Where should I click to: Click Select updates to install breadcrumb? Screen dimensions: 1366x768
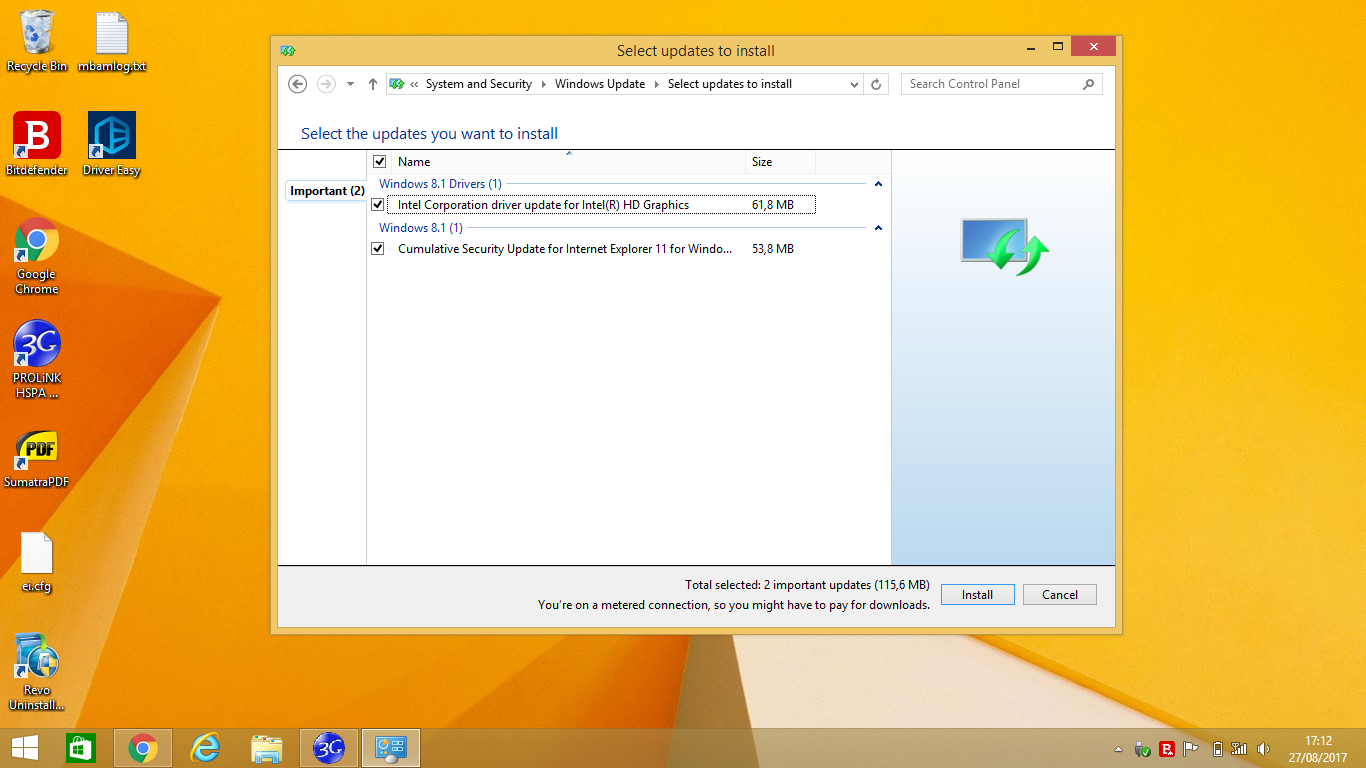tap(730, 84)
